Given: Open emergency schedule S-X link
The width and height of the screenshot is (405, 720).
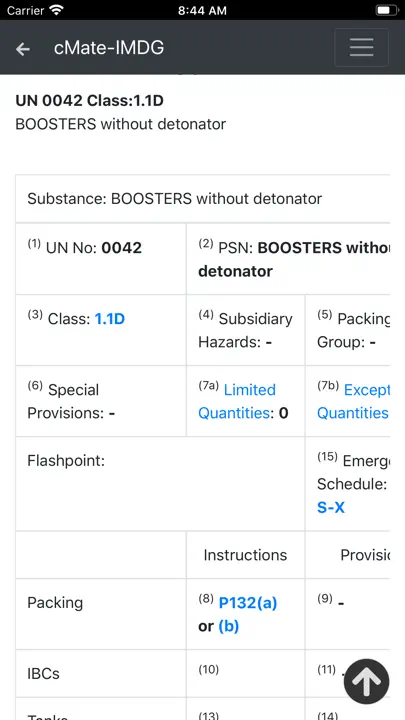Looking at the screenshot, I should [331, 507].
